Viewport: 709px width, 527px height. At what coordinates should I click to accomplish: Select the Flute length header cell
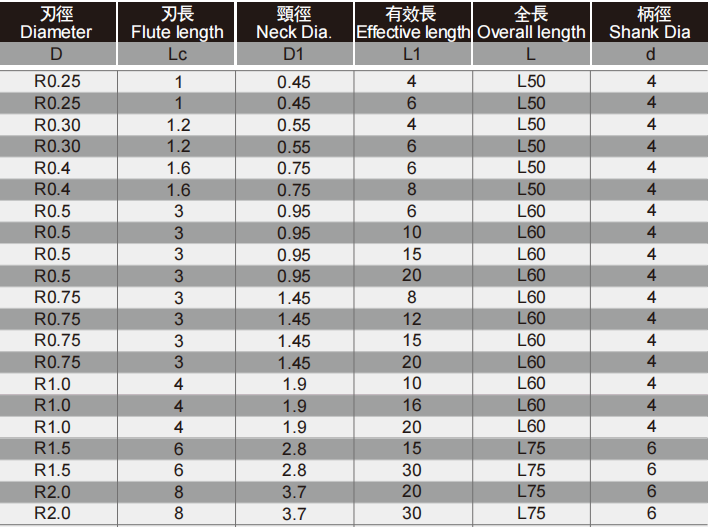pyautogui.click(x=178, y=22)
